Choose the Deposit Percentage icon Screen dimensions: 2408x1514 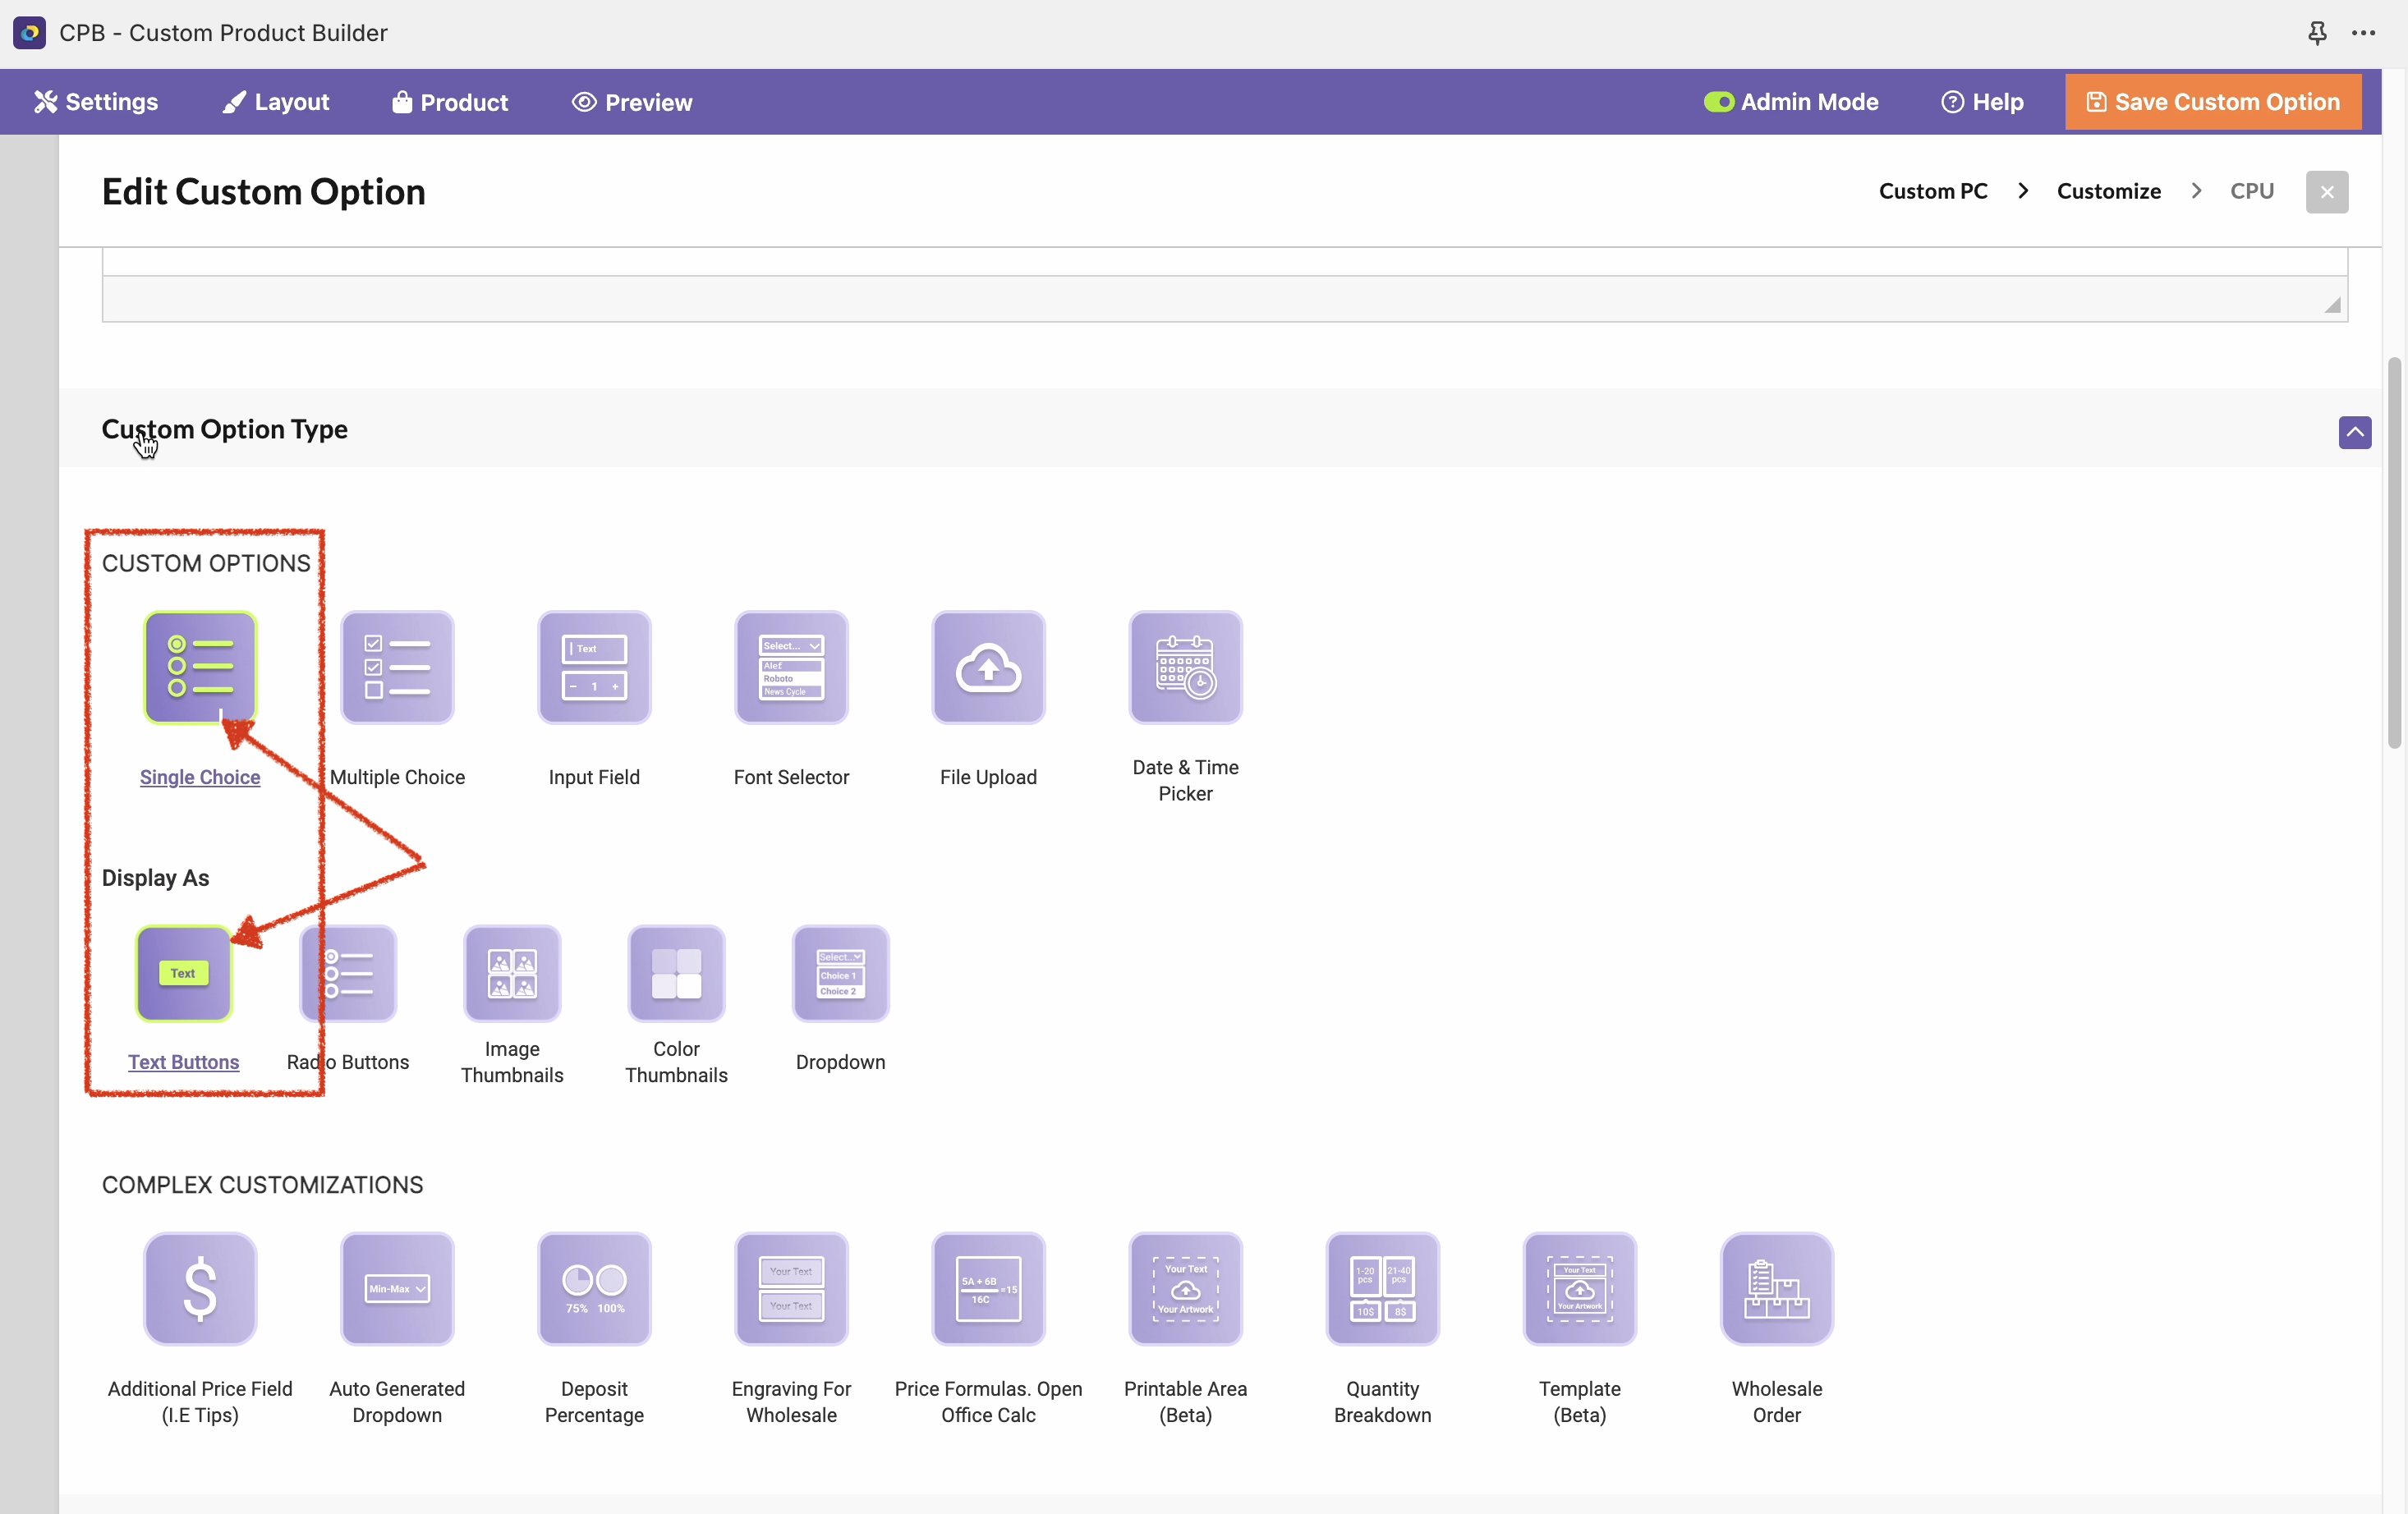(x=594, y=1288)
